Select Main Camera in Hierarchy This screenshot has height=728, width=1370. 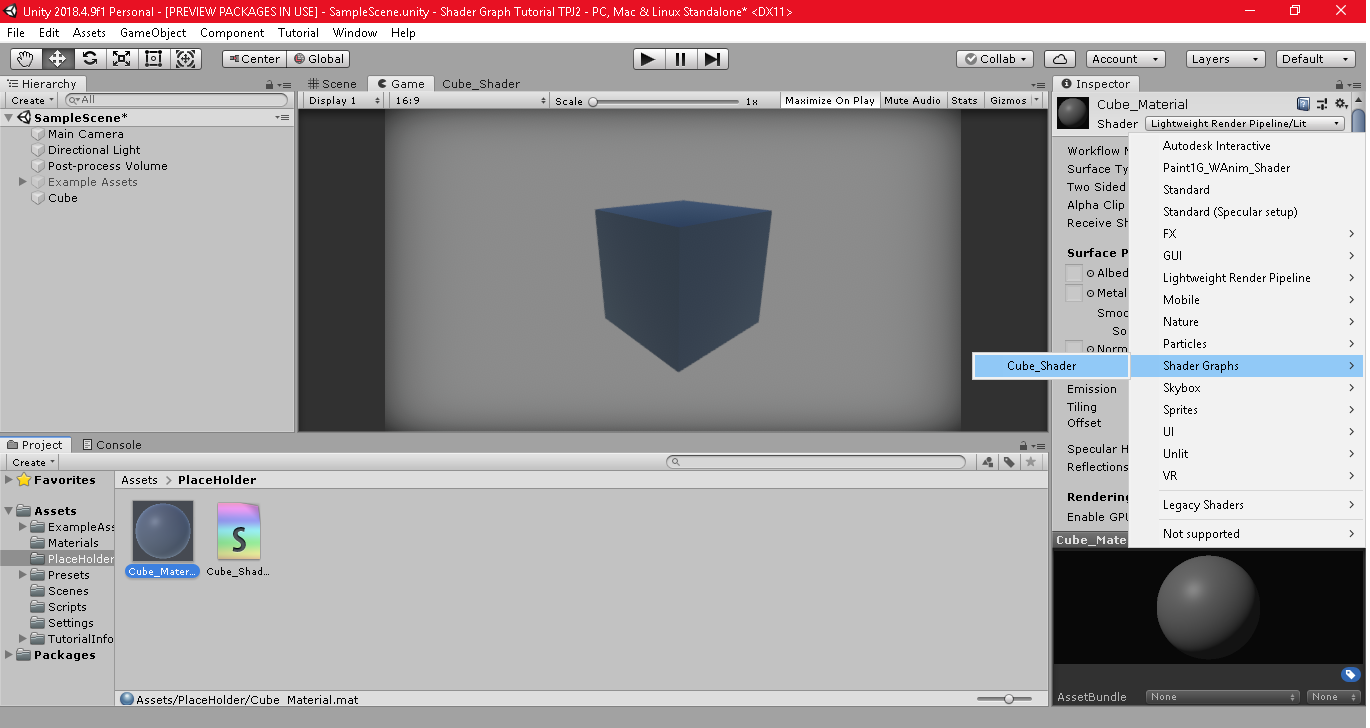tap(86, 134)
